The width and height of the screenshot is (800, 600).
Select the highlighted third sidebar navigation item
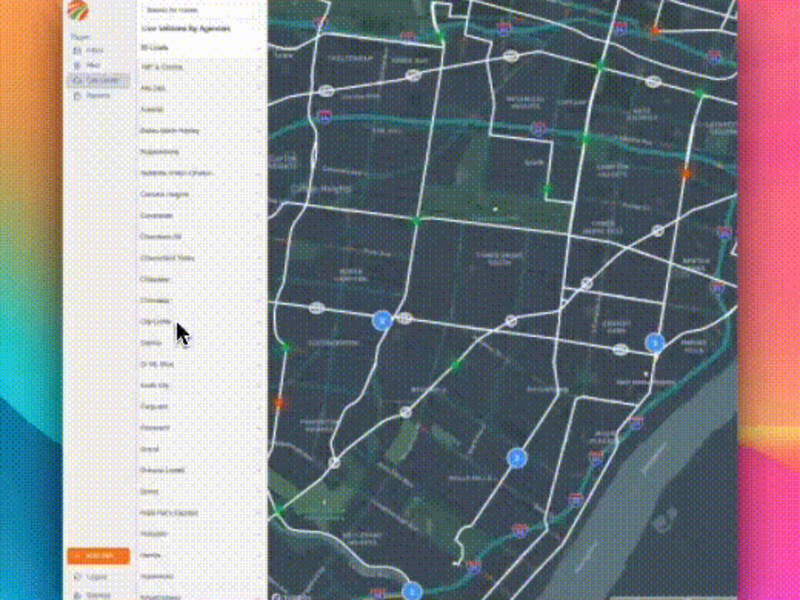[x=98, y=80]
